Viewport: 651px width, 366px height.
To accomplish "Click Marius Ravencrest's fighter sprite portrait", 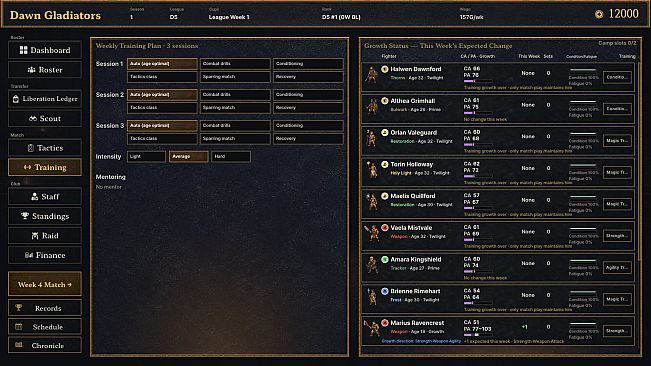I will click(372, 328).
